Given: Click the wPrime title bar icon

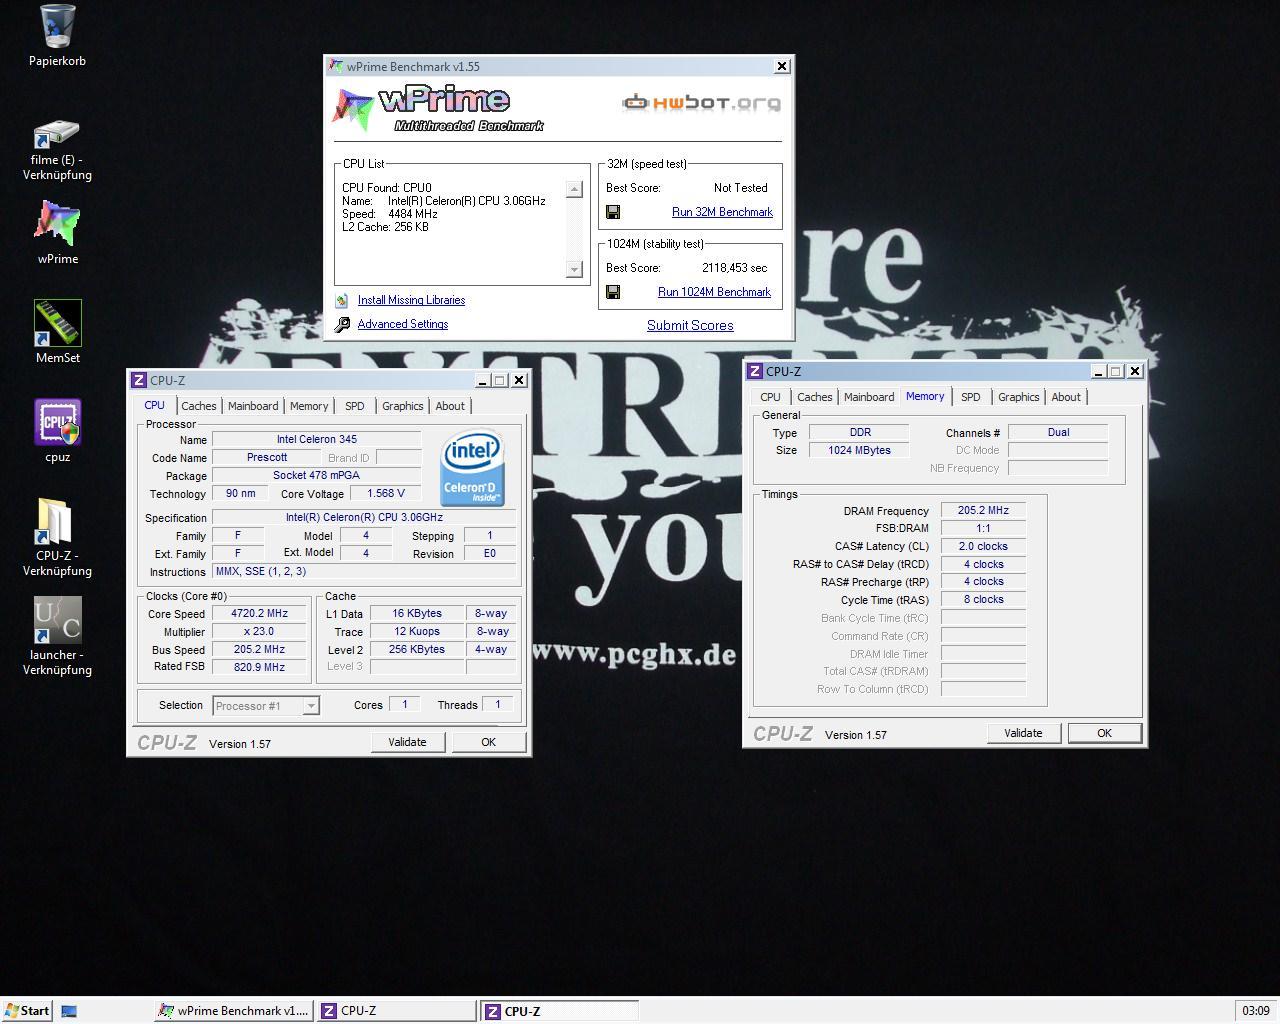Looking at the screenshot, I should (336, 66).
